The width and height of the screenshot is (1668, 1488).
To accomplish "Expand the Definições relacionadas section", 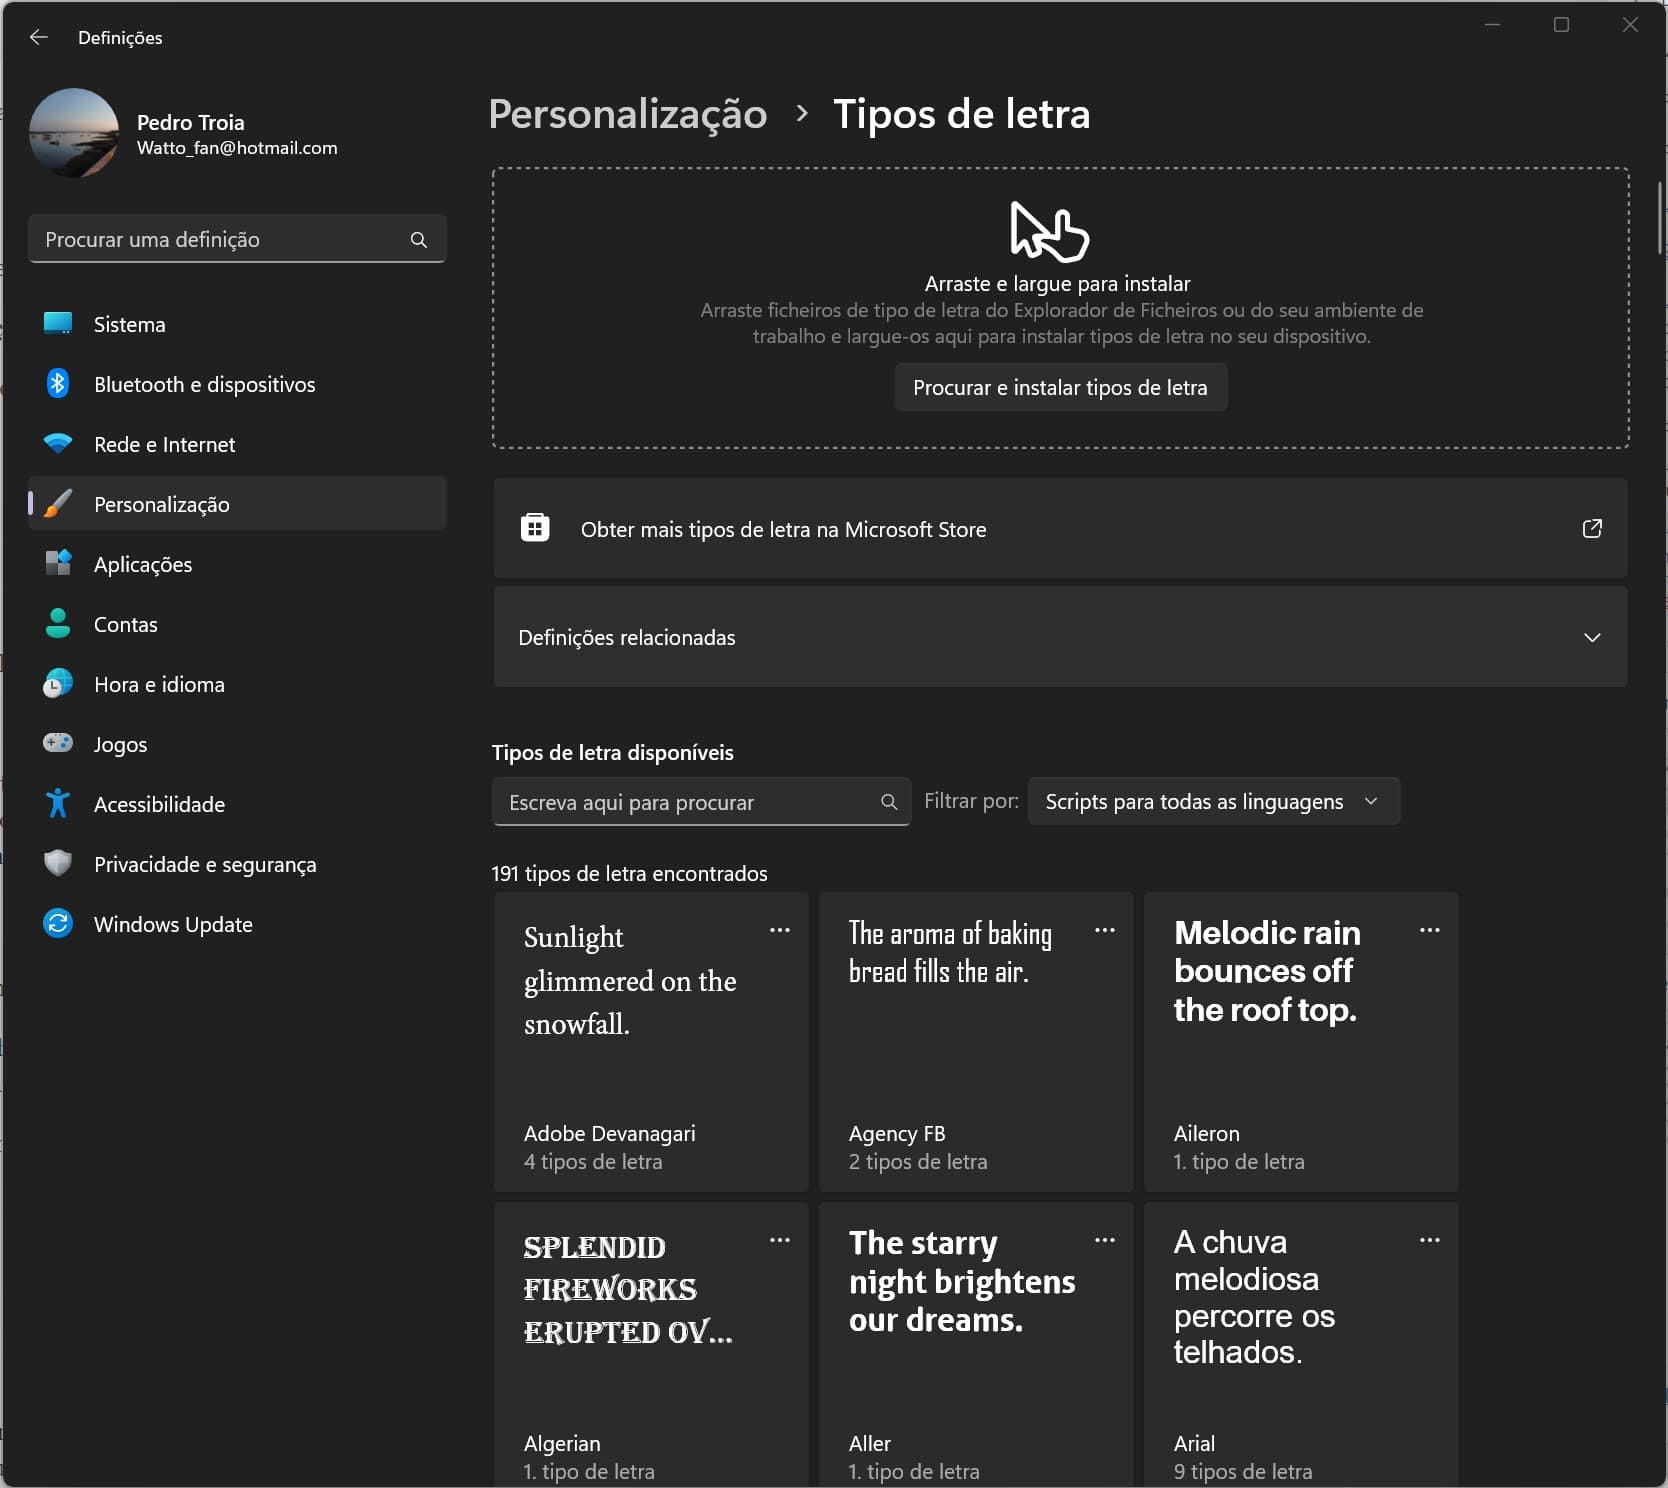I will coord(1591,638).
